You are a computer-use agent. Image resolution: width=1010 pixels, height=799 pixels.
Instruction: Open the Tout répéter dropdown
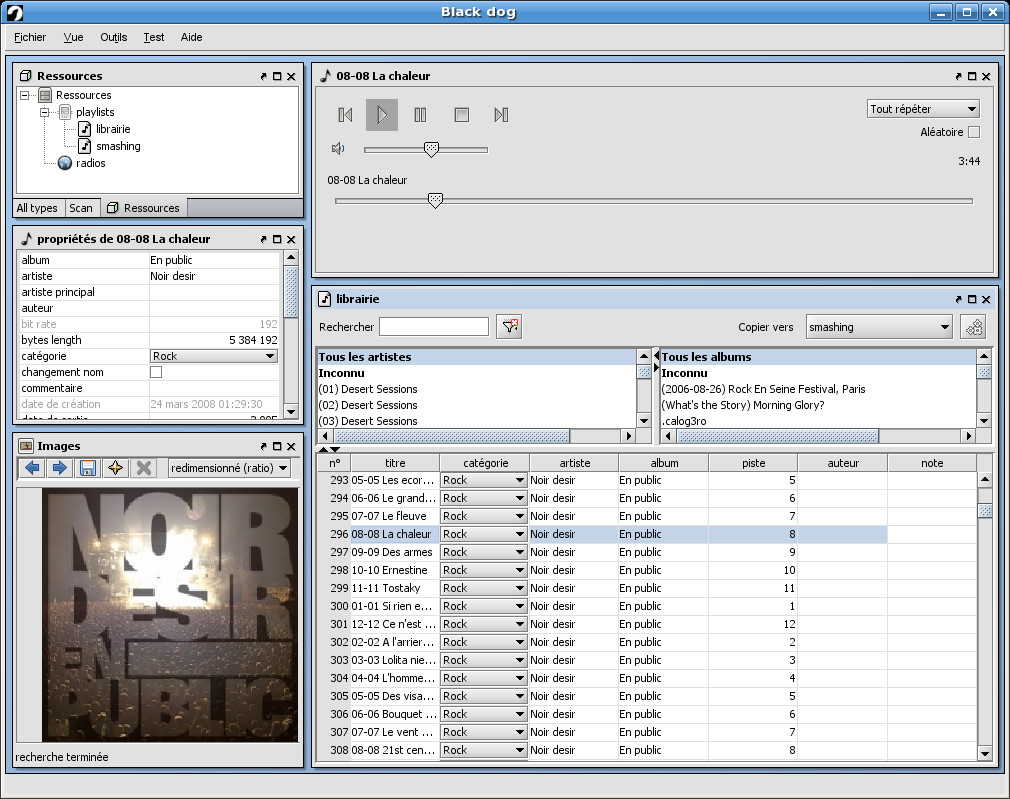(924, 109)
